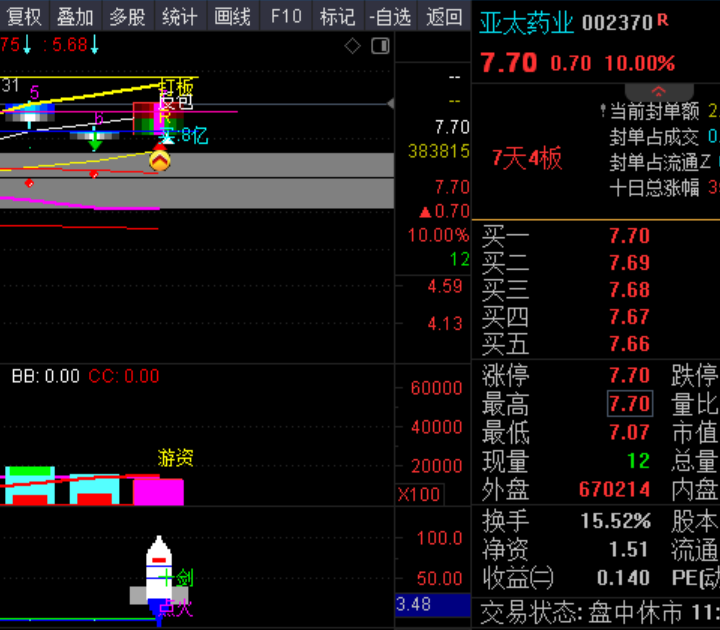This screenshot has width=720, height=630.
Task: Open the 统计 statistics option
Action: (180, 17)
